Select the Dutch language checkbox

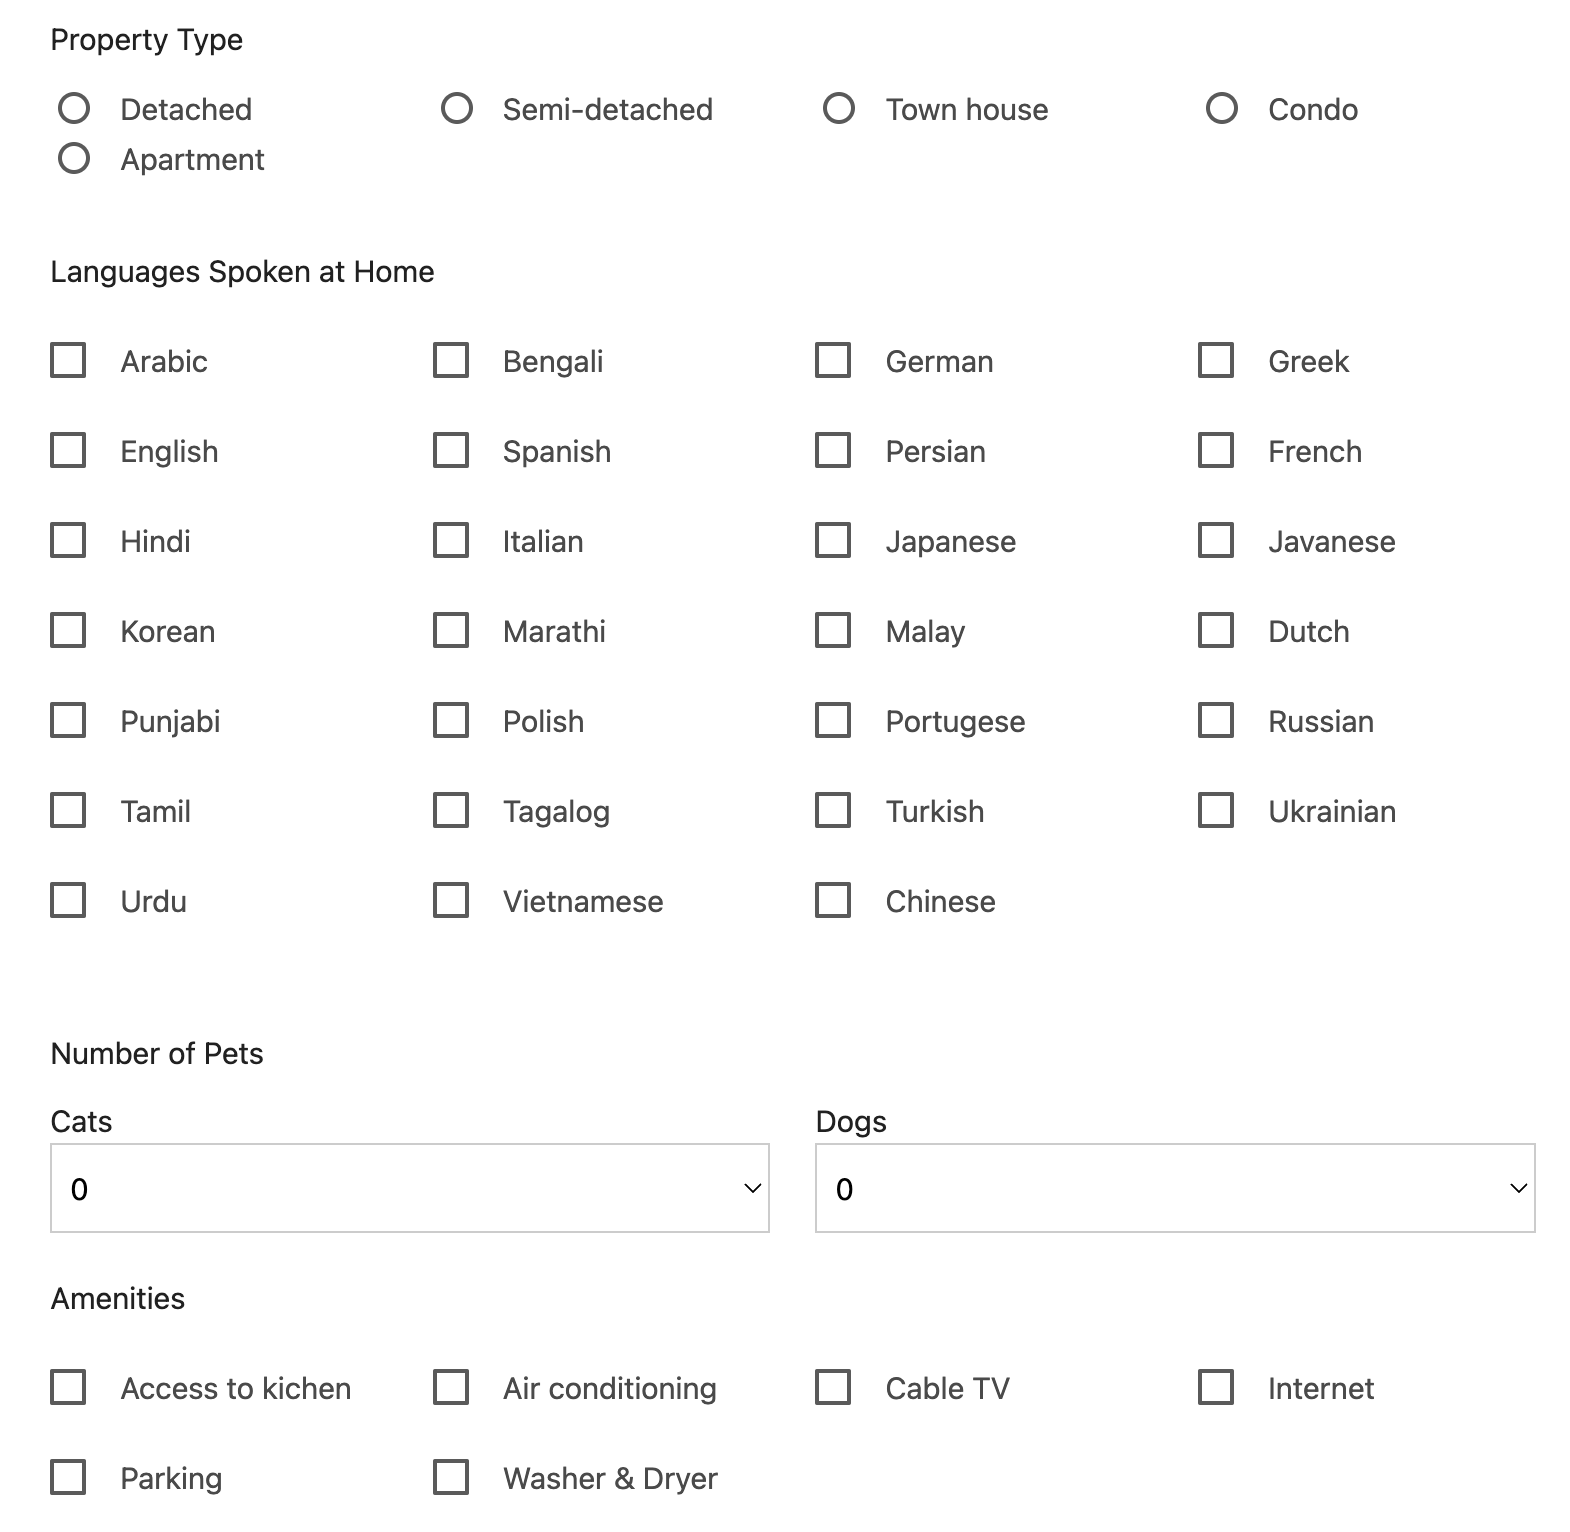tap(1216, 630)
